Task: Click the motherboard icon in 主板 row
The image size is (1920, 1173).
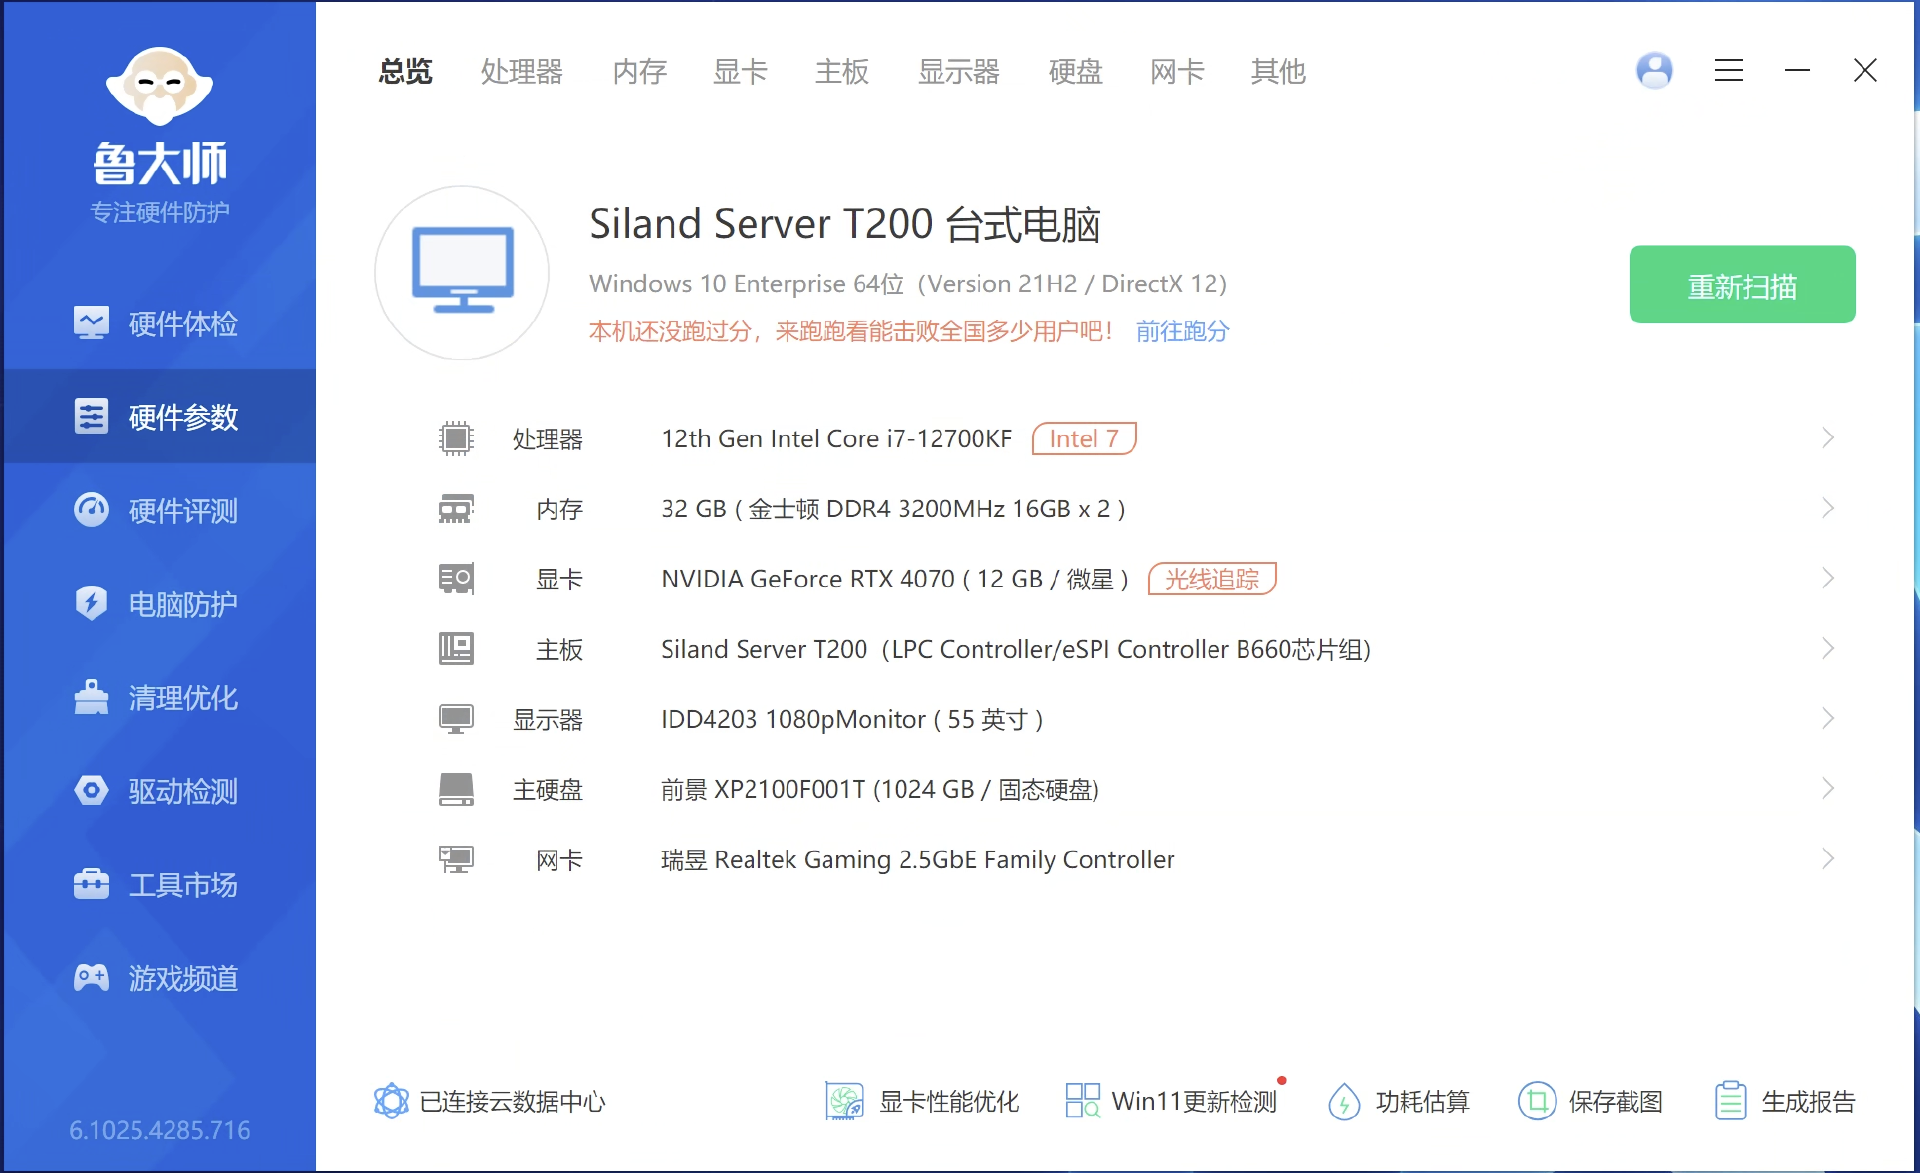Action: pos(456,649)
